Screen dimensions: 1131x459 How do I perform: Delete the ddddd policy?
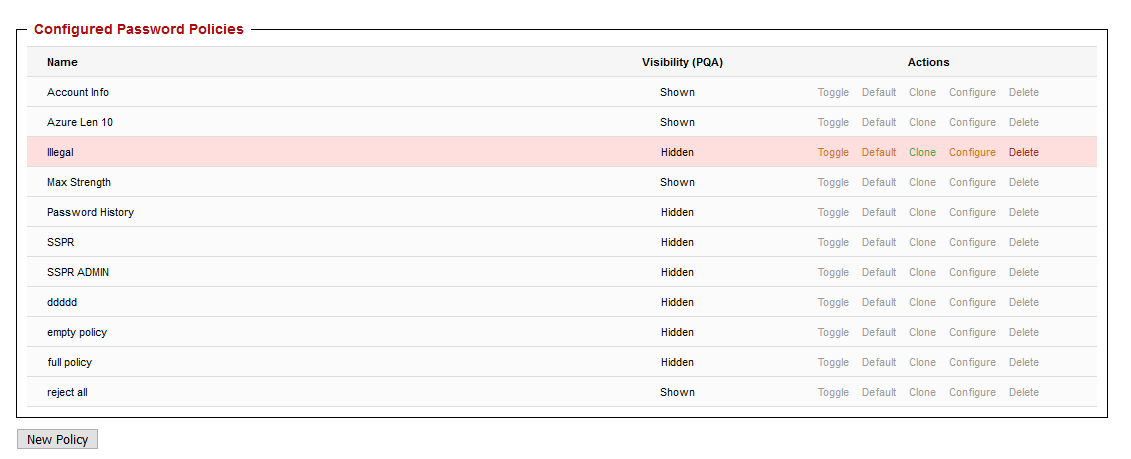pos(1023,302)
